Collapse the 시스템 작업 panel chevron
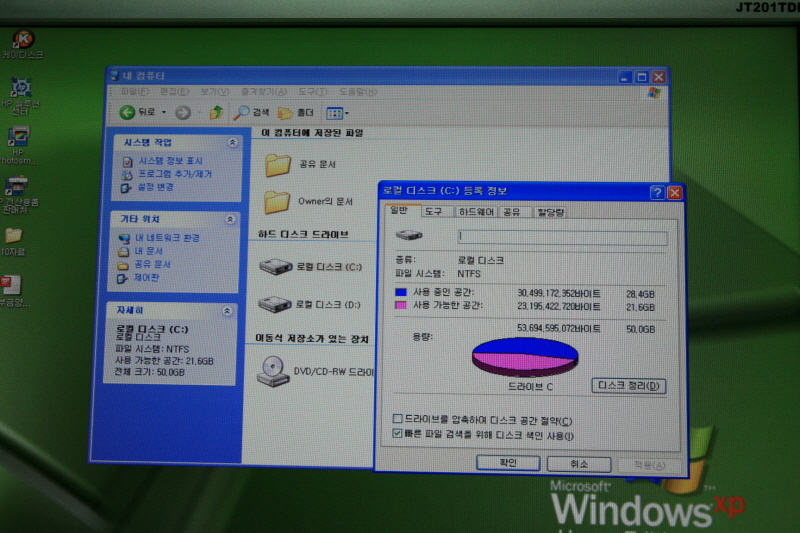Screen dimensions: 800x533 coord(233,142)
